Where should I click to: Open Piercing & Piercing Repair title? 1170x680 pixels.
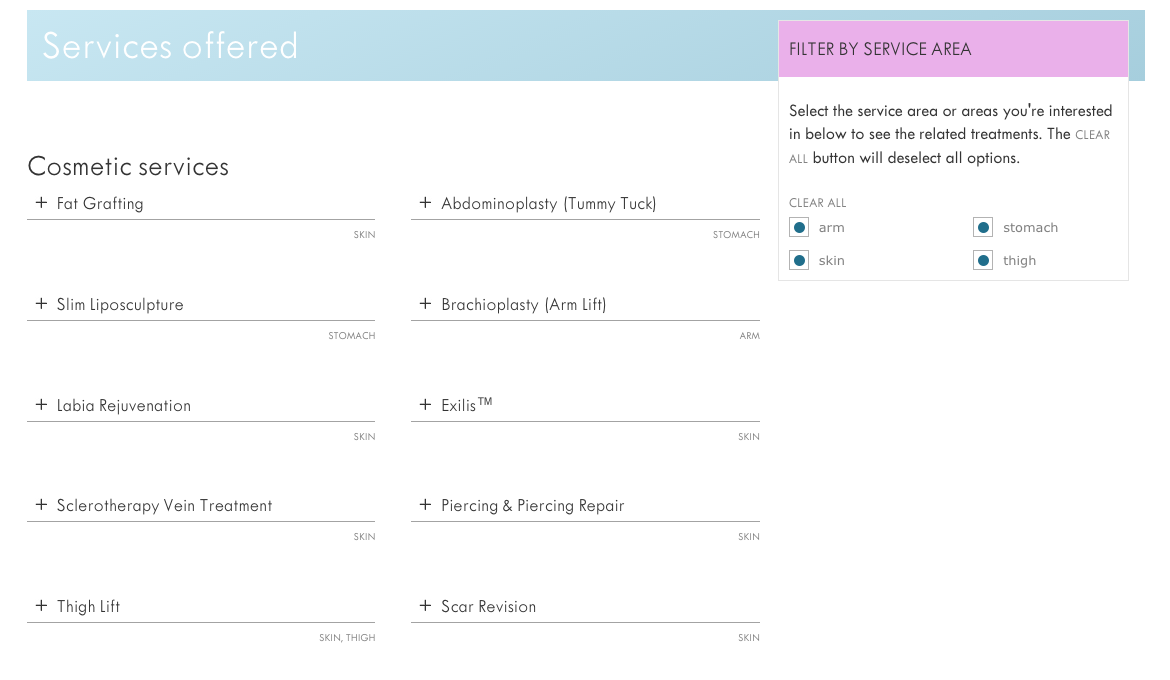pos(533,505)
